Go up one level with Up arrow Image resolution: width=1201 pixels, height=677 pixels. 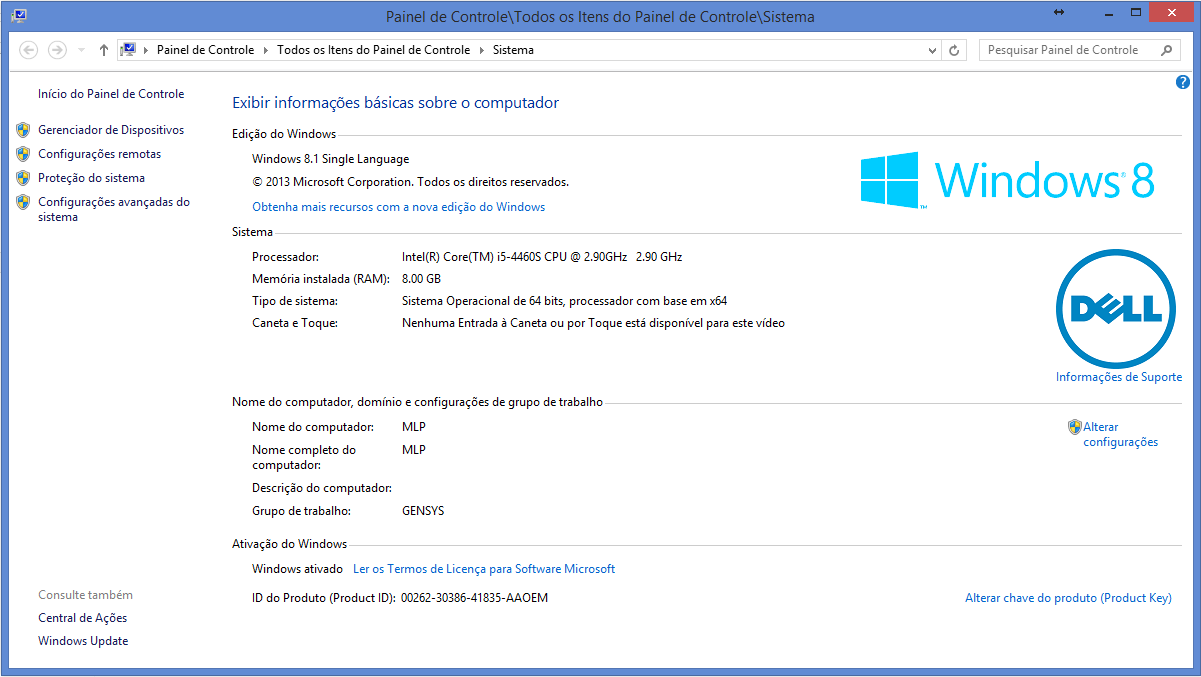[x=104, y=50]
